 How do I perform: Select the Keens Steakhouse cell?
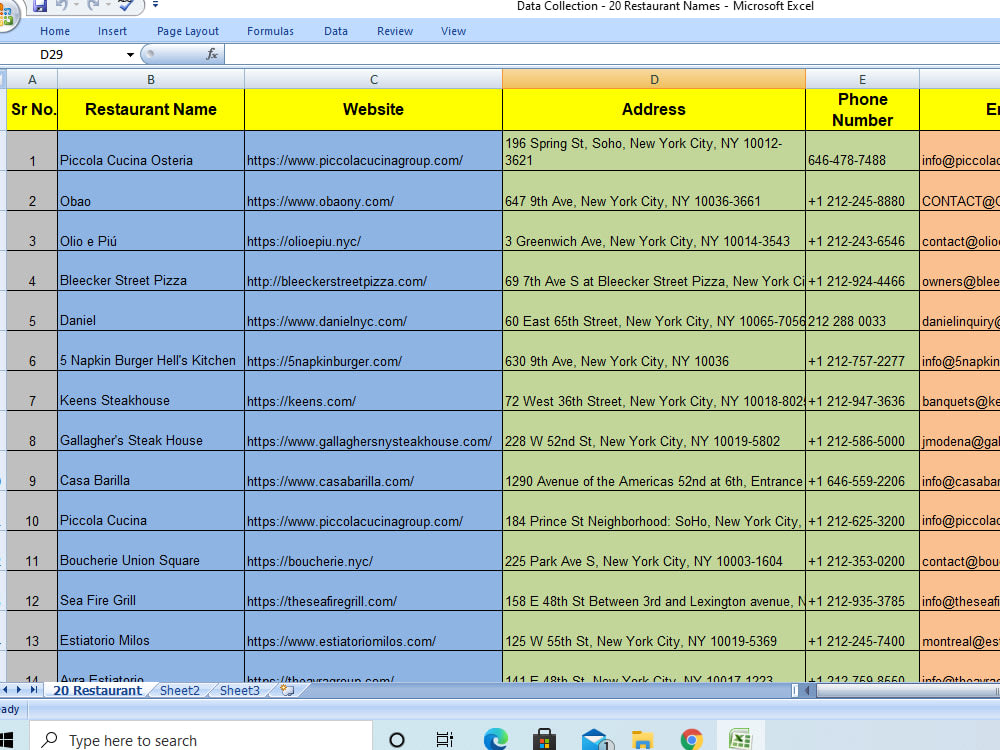[151, 391]
